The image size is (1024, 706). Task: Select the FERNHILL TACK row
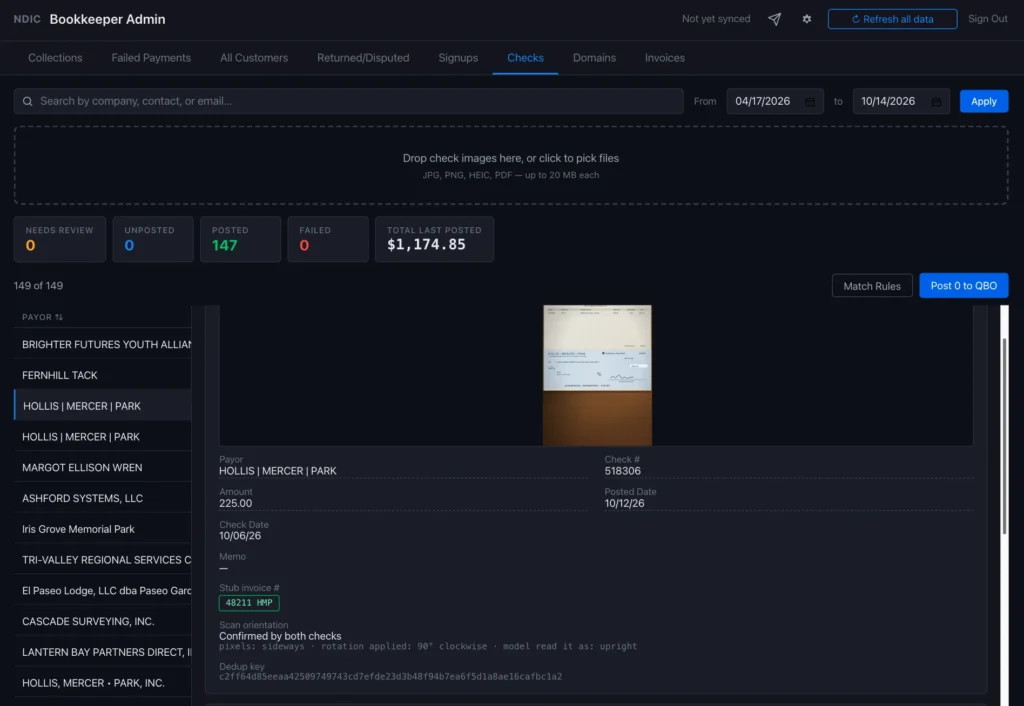coord(103,375)
